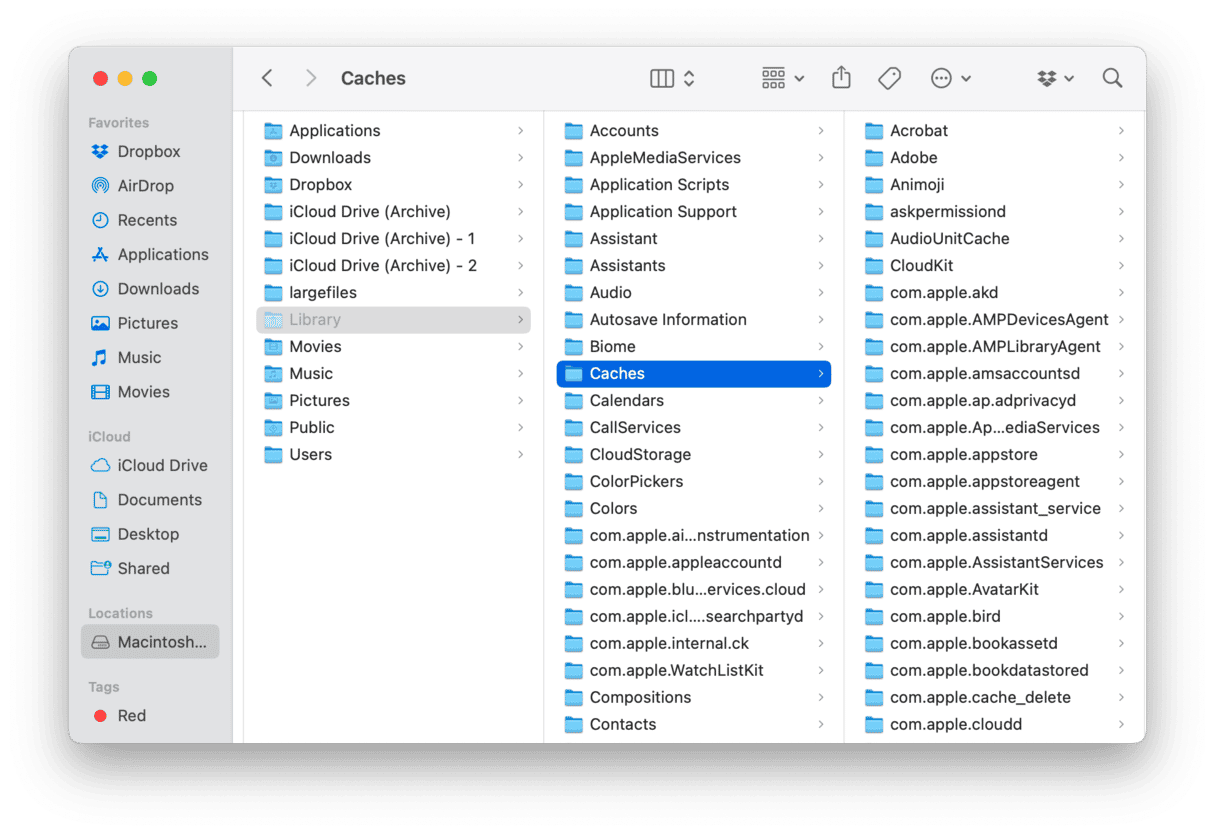Open Desktop in the sidebar
This screenshot has width=1215, height=834.
(x=150, y=534)
